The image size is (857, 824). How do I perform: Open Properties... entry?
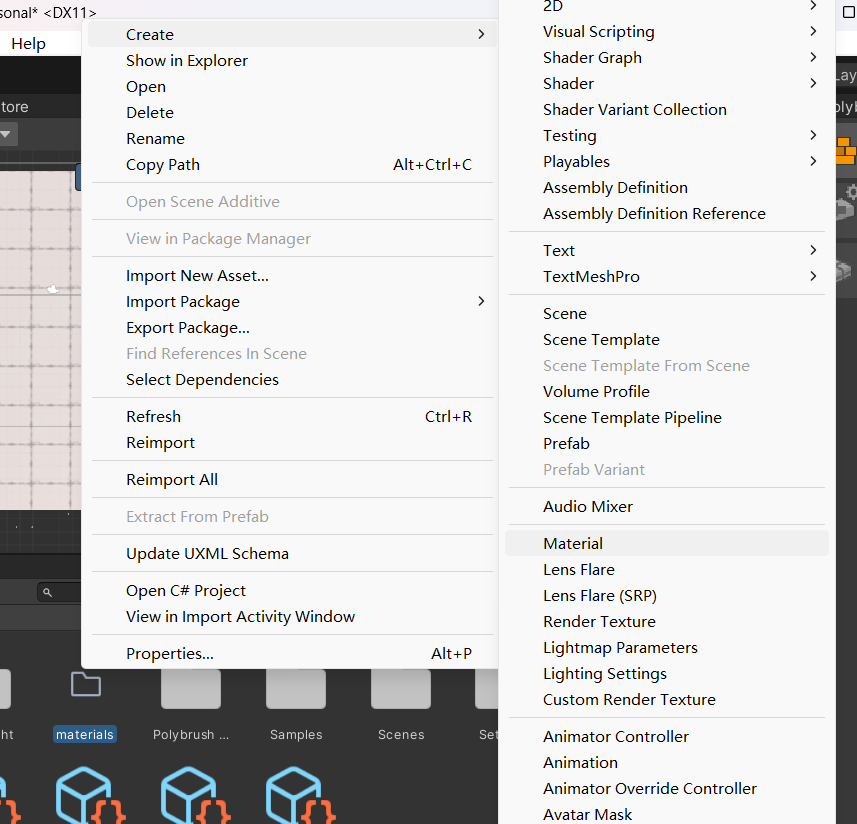coord(292,654)
